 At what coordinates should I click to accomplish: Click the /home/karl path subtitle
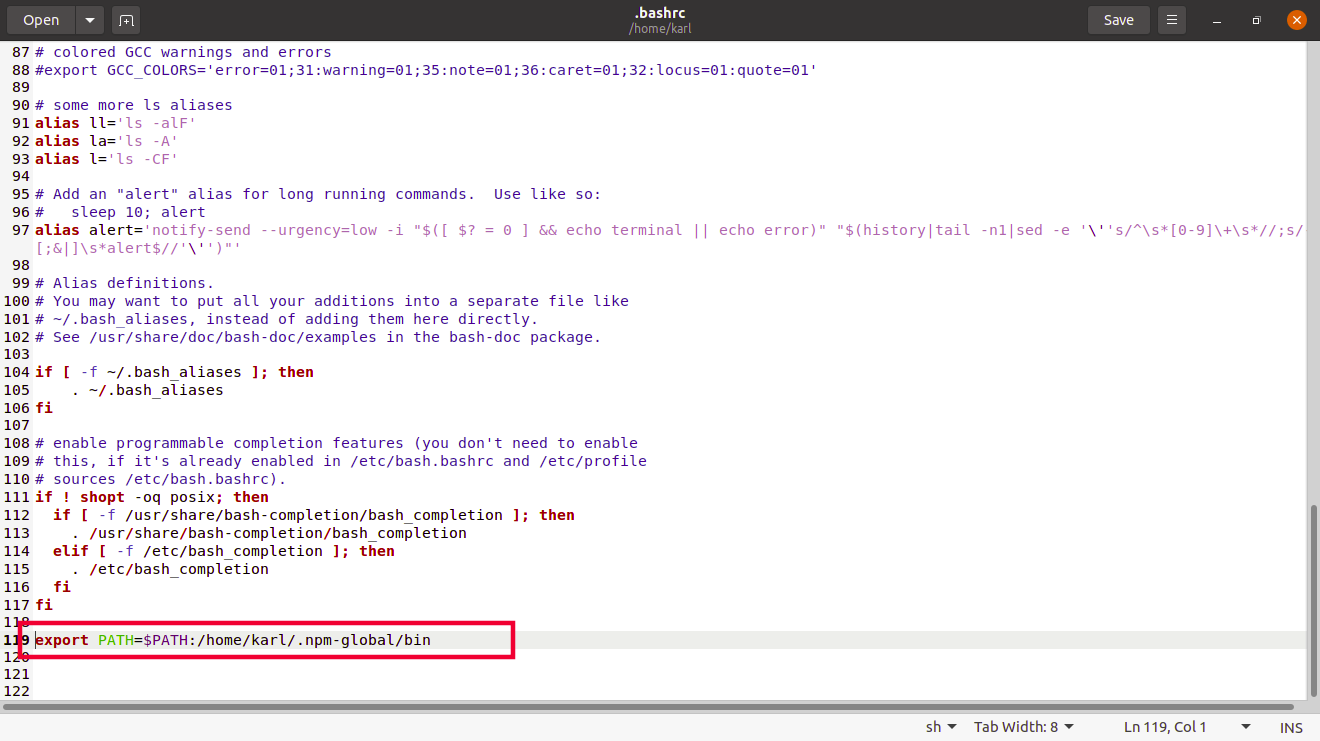coord(660,29)
